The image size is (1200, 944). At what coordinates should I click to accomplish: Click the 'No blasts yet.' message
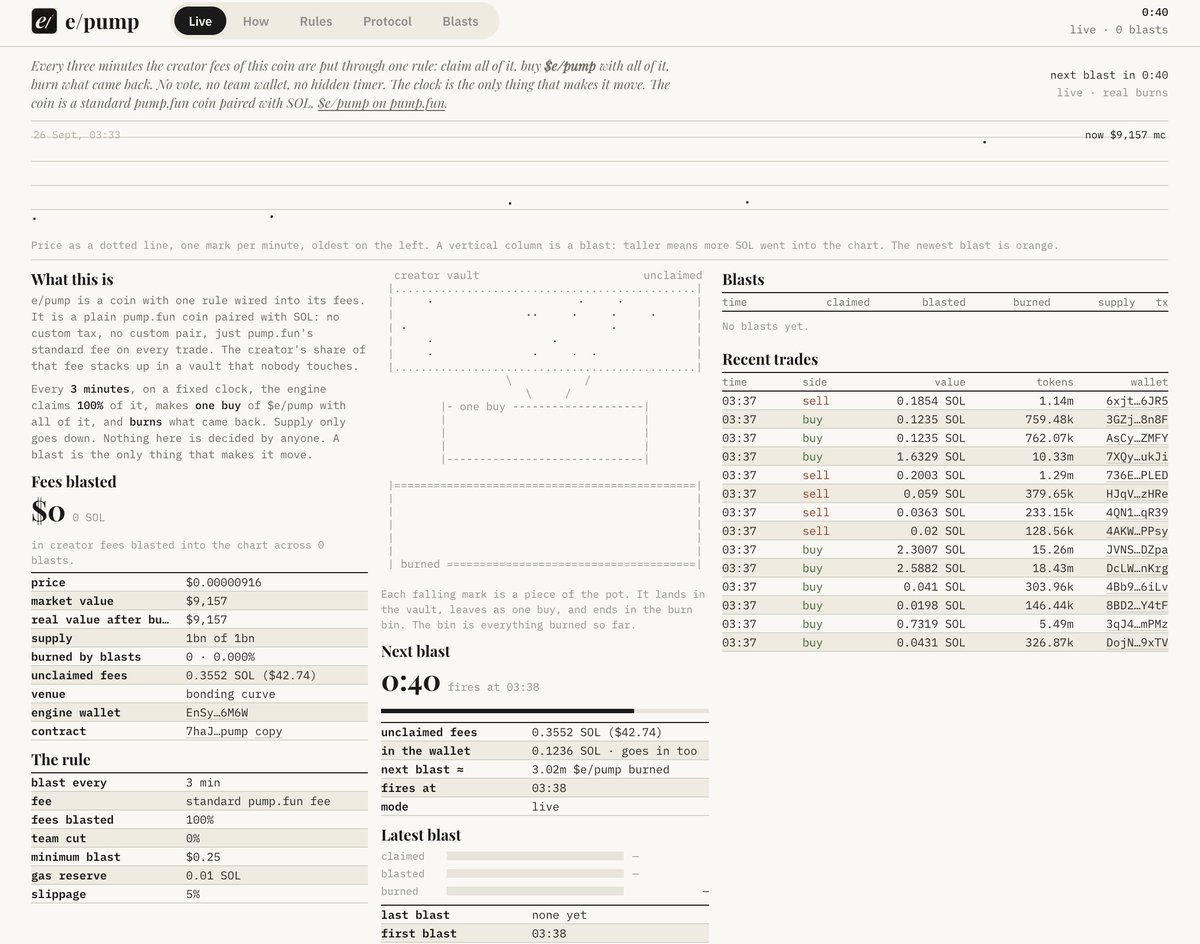pyautogui.click(x=765, y=326)
